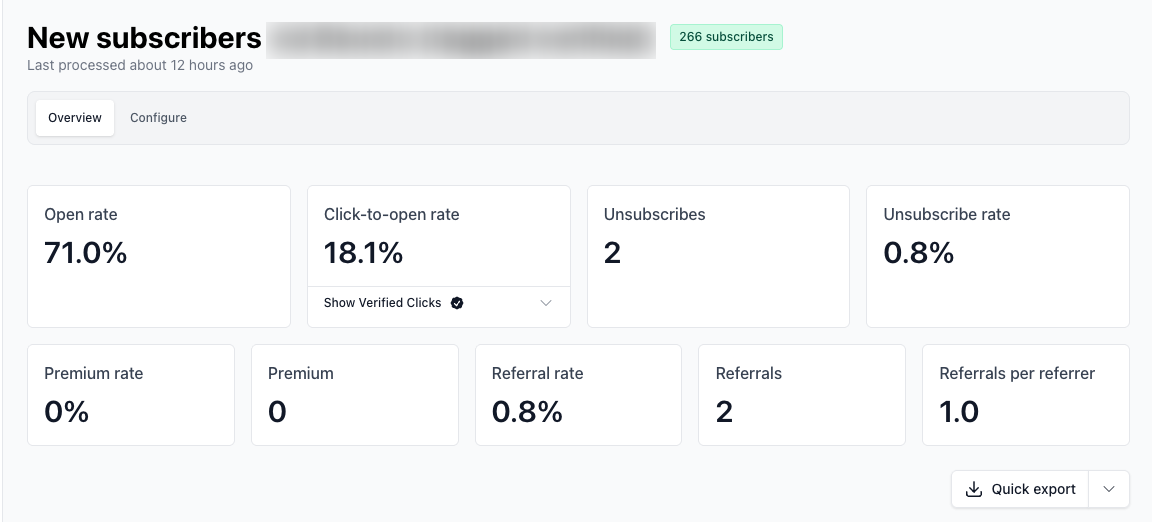Click the Premium rate card
This screenshot has height=522, width=1152.
131,395
